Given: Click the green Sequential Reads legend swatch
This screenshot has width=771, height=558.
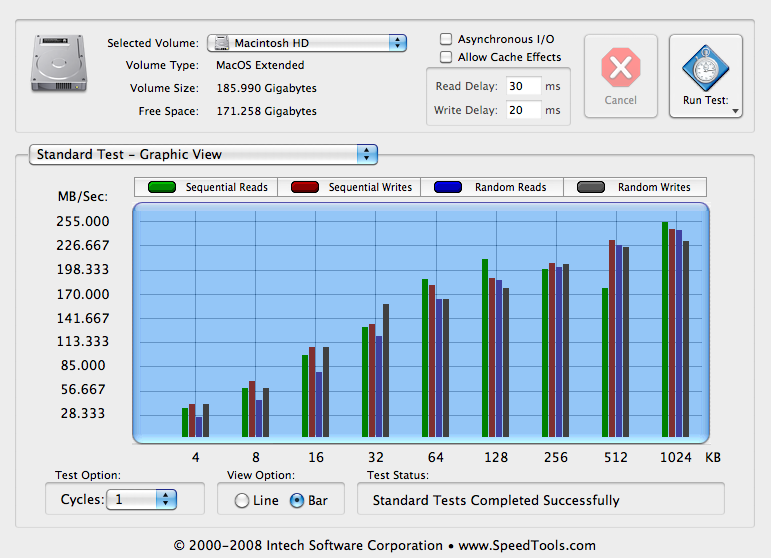Looking at the screenshot, I should coord(162,187).
